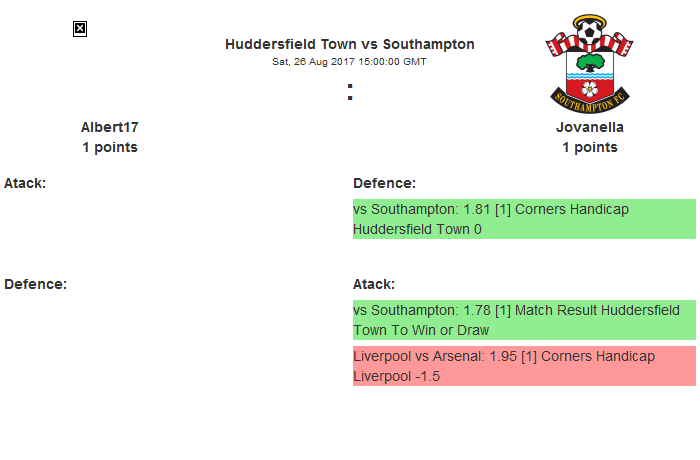Click the Southampton FC ribbon banner text

tap(589, 102)
